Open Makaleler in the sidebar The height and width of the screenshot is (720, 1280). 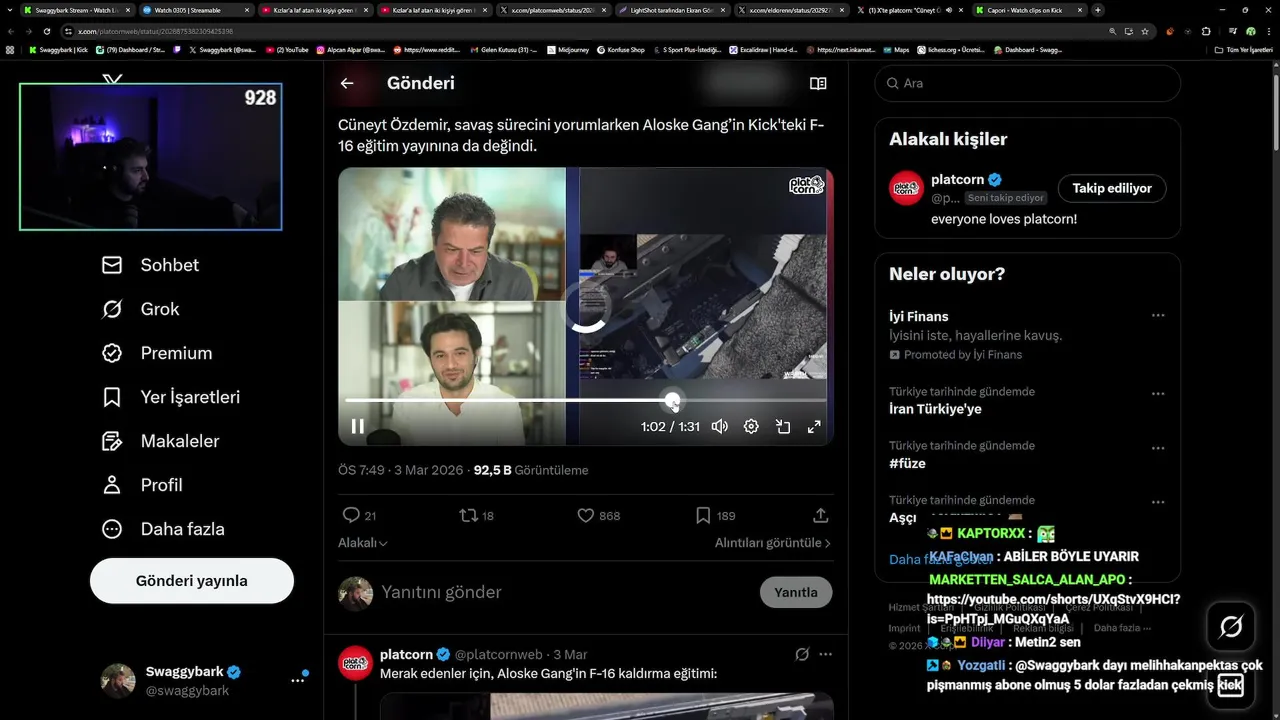click(160, 441)
